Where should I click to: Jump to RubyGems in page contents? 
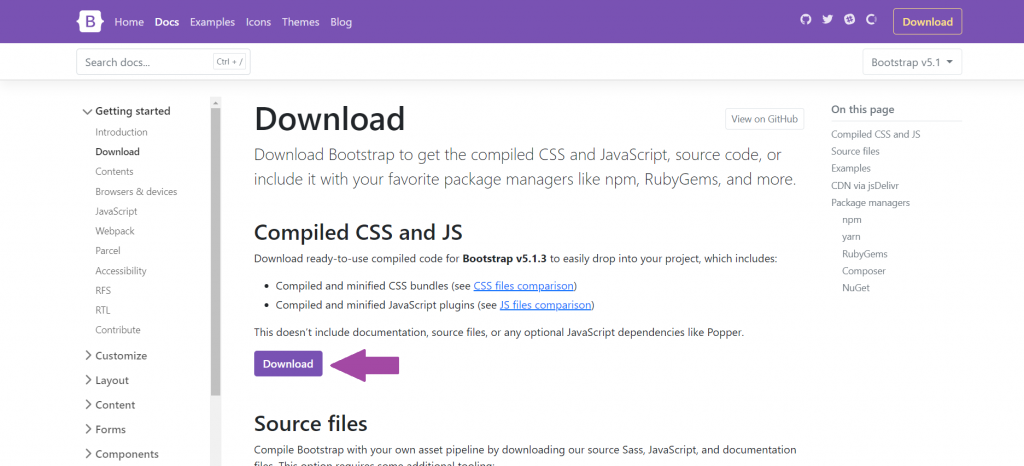click(865, 254)
